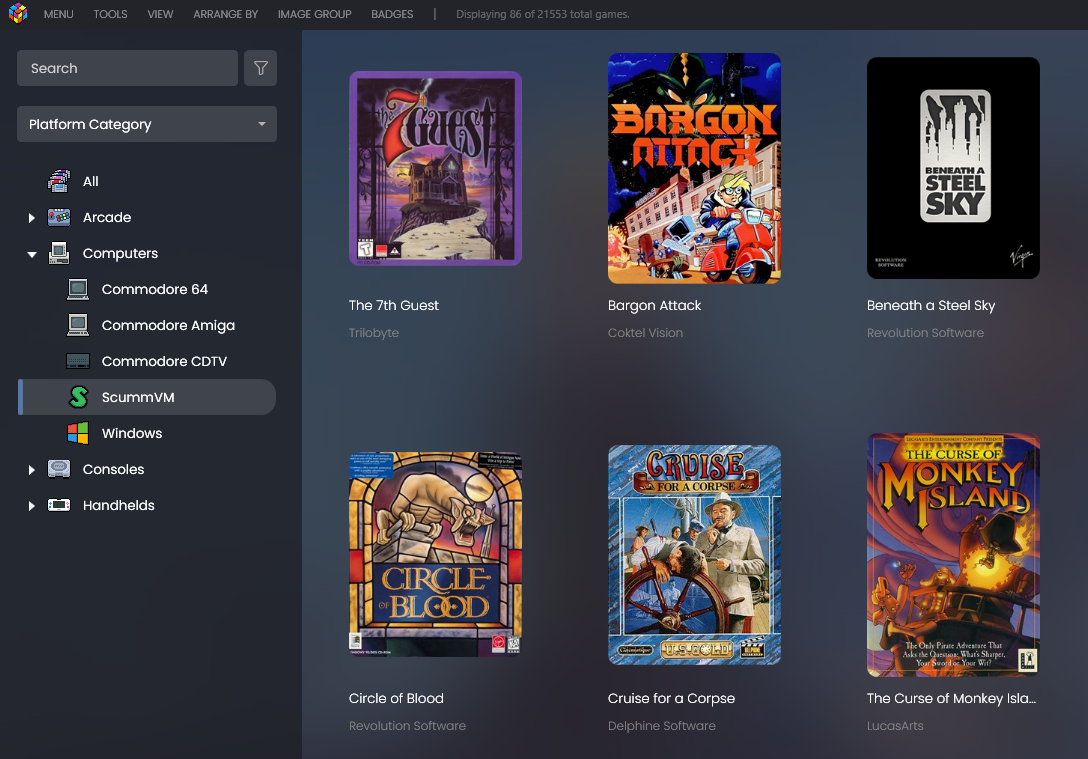
Task: Expand the Arcade tree node
Action: pyautogui.click(x=31, y=218)
